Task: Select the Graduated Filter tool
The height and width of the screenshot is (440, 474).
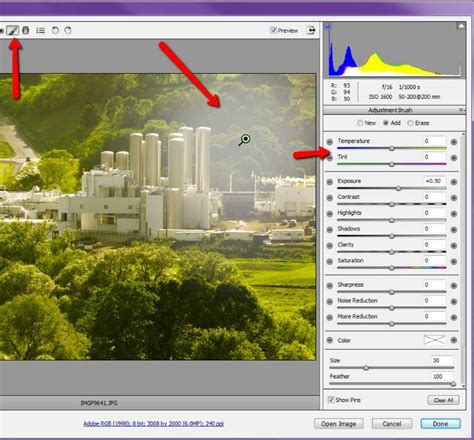Action: pyautogui.click(x=25, y=30)
